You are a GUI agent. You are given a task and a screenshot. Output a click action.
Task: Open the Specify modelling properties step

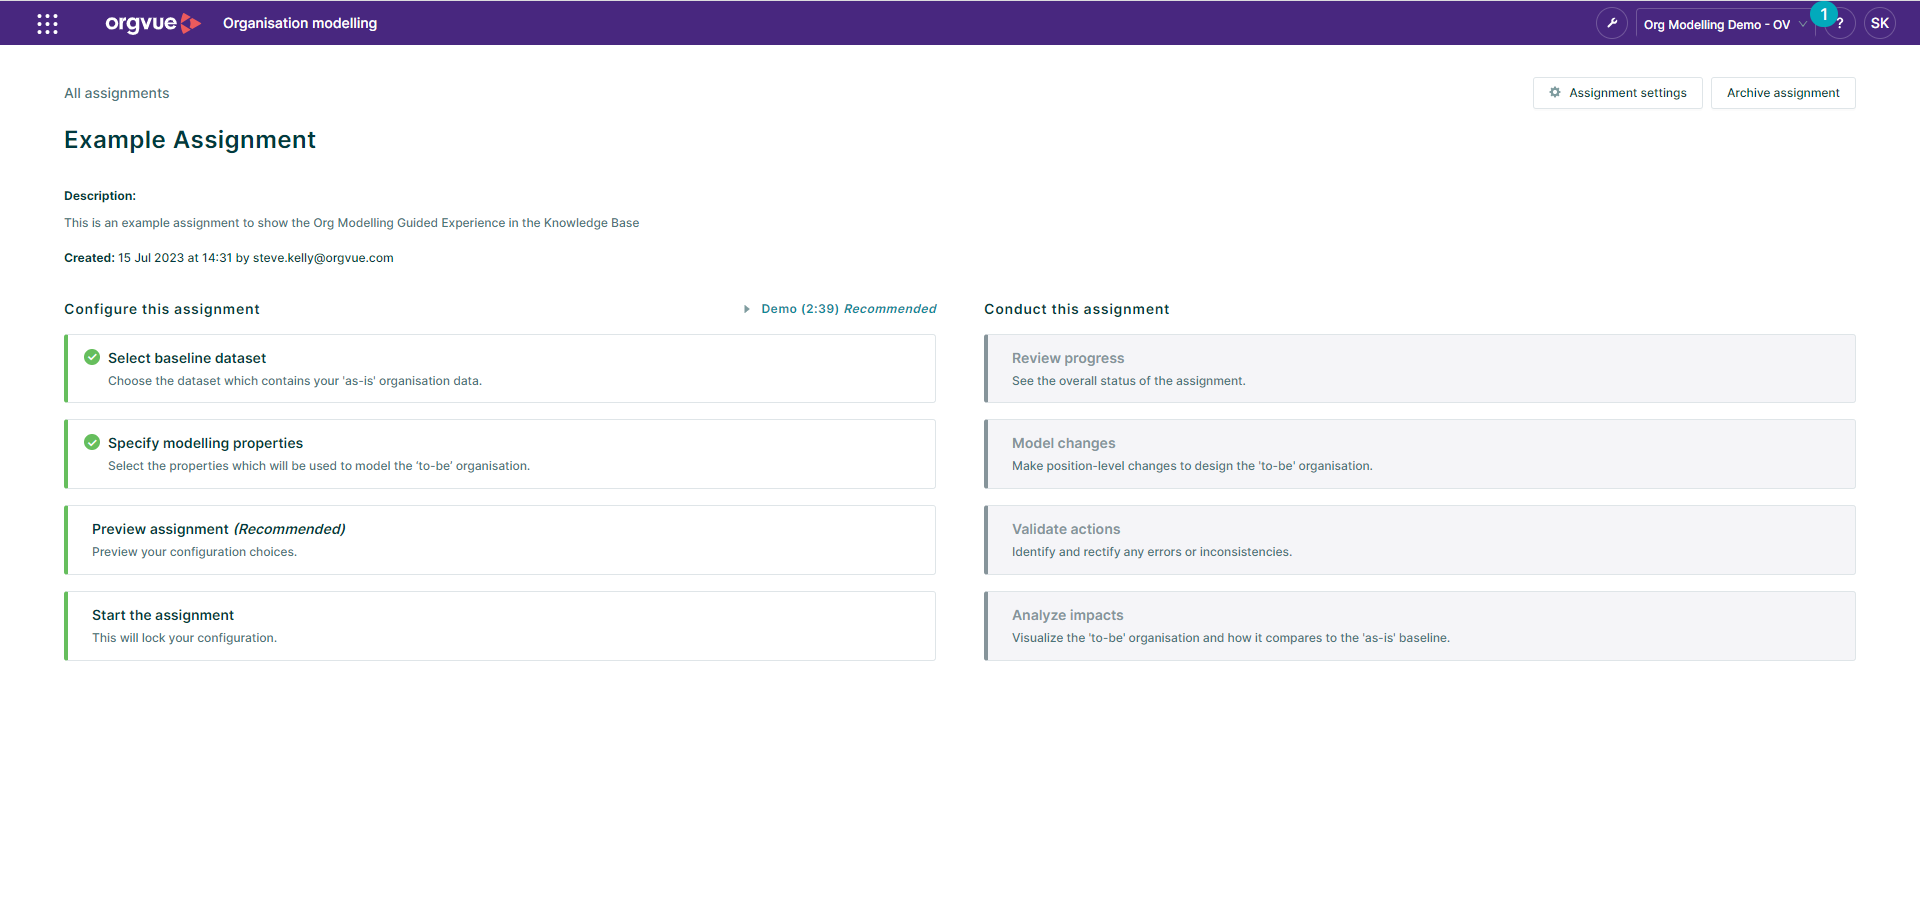click(x=500, y=454)
